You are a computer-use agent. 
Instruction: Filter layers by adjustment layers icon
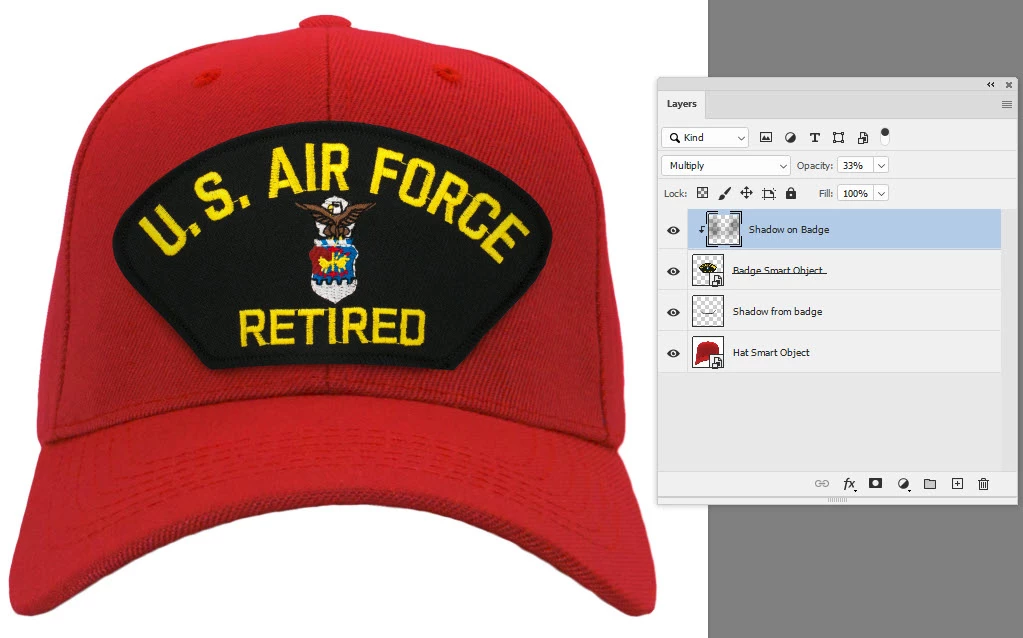tap(790, 138)
